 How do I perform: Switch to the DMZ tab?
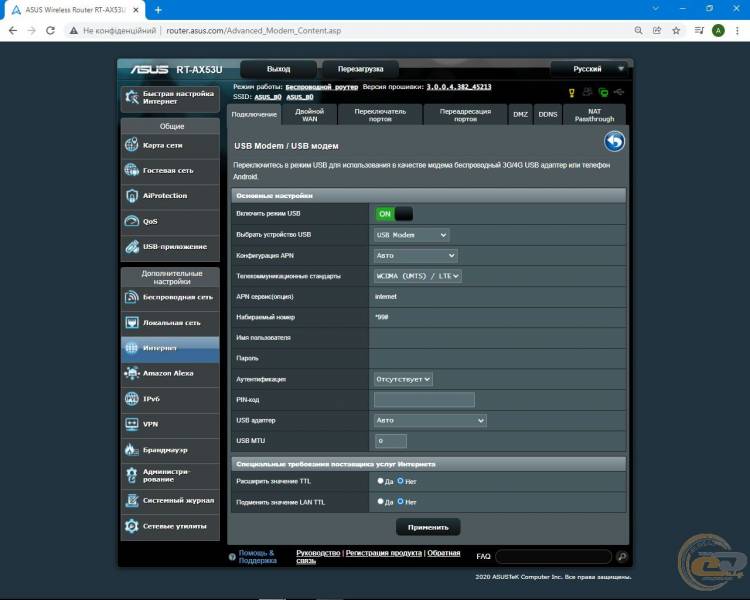[520, 115]
